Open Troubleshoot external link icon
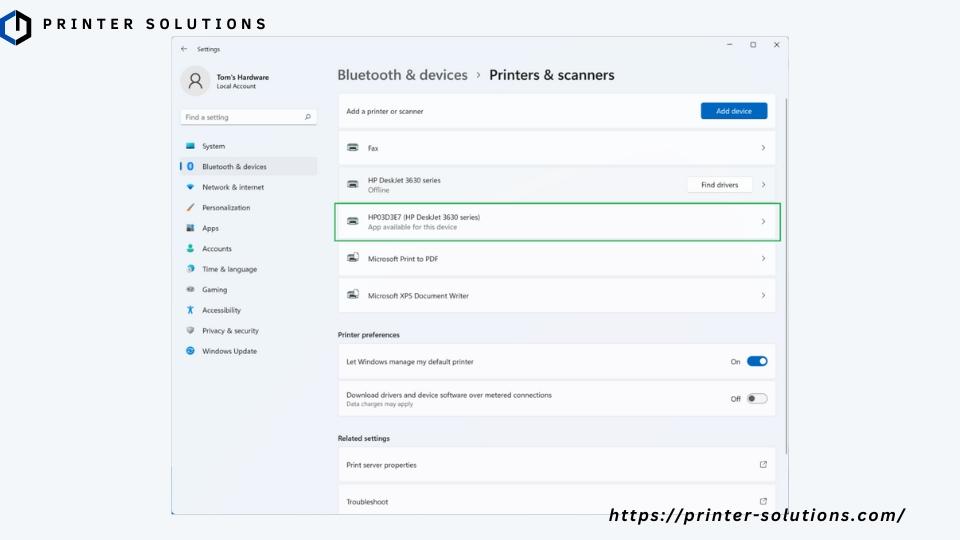The width and height of the screenshot is (960, 540). coord(763,501)
